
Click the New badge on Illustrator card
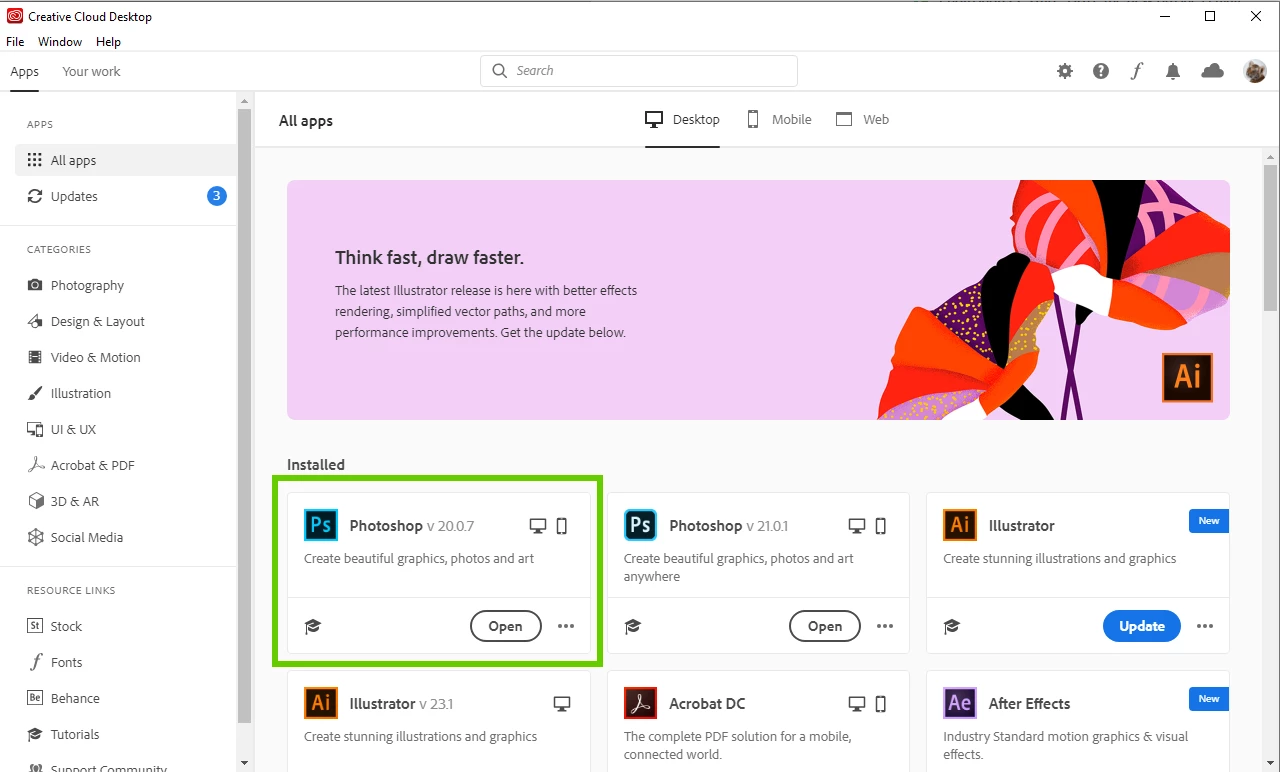(1209, 521)
